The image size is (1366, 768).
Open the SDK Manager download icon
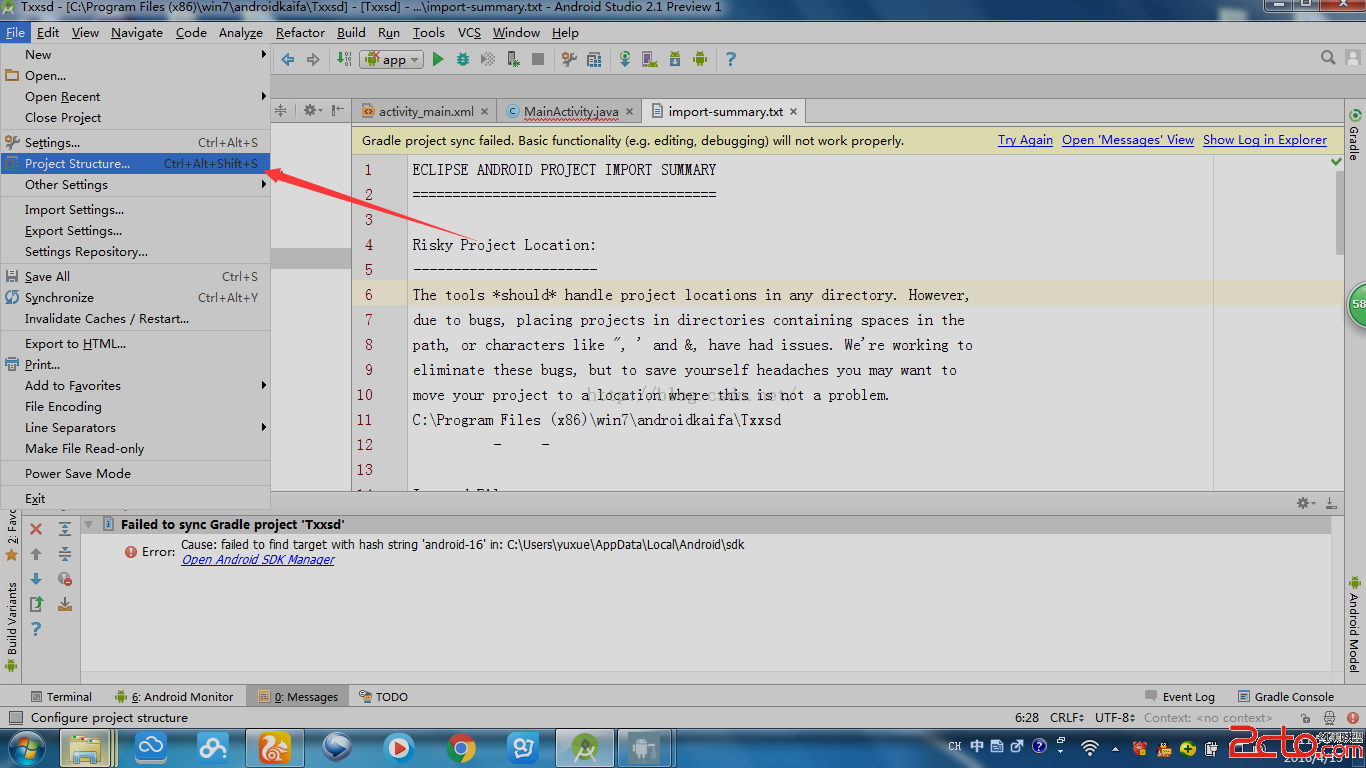coord(674,60)
